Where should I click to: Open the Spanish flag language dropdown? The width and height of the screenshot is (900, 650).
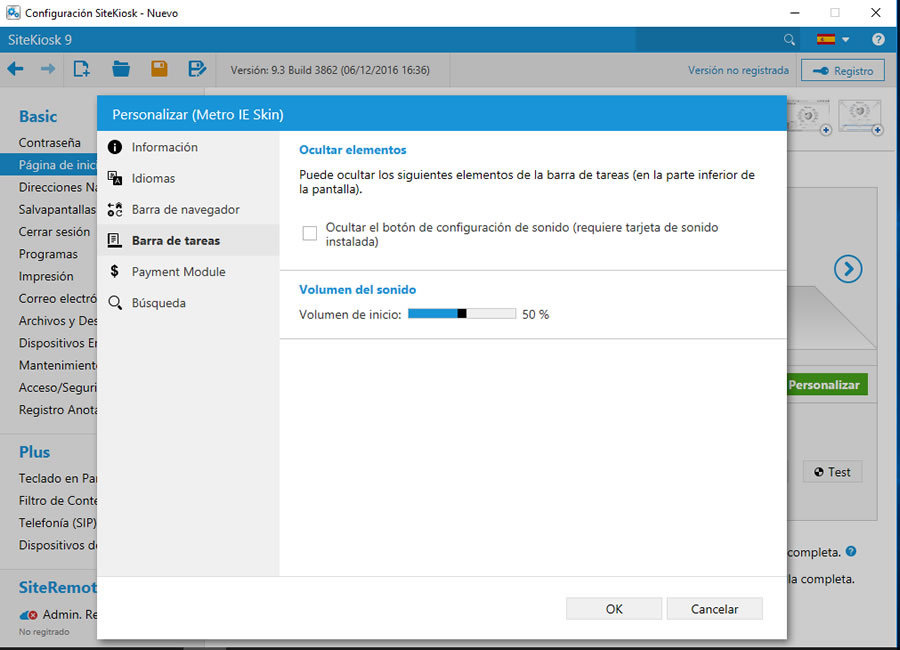click(x=833, y=40)
